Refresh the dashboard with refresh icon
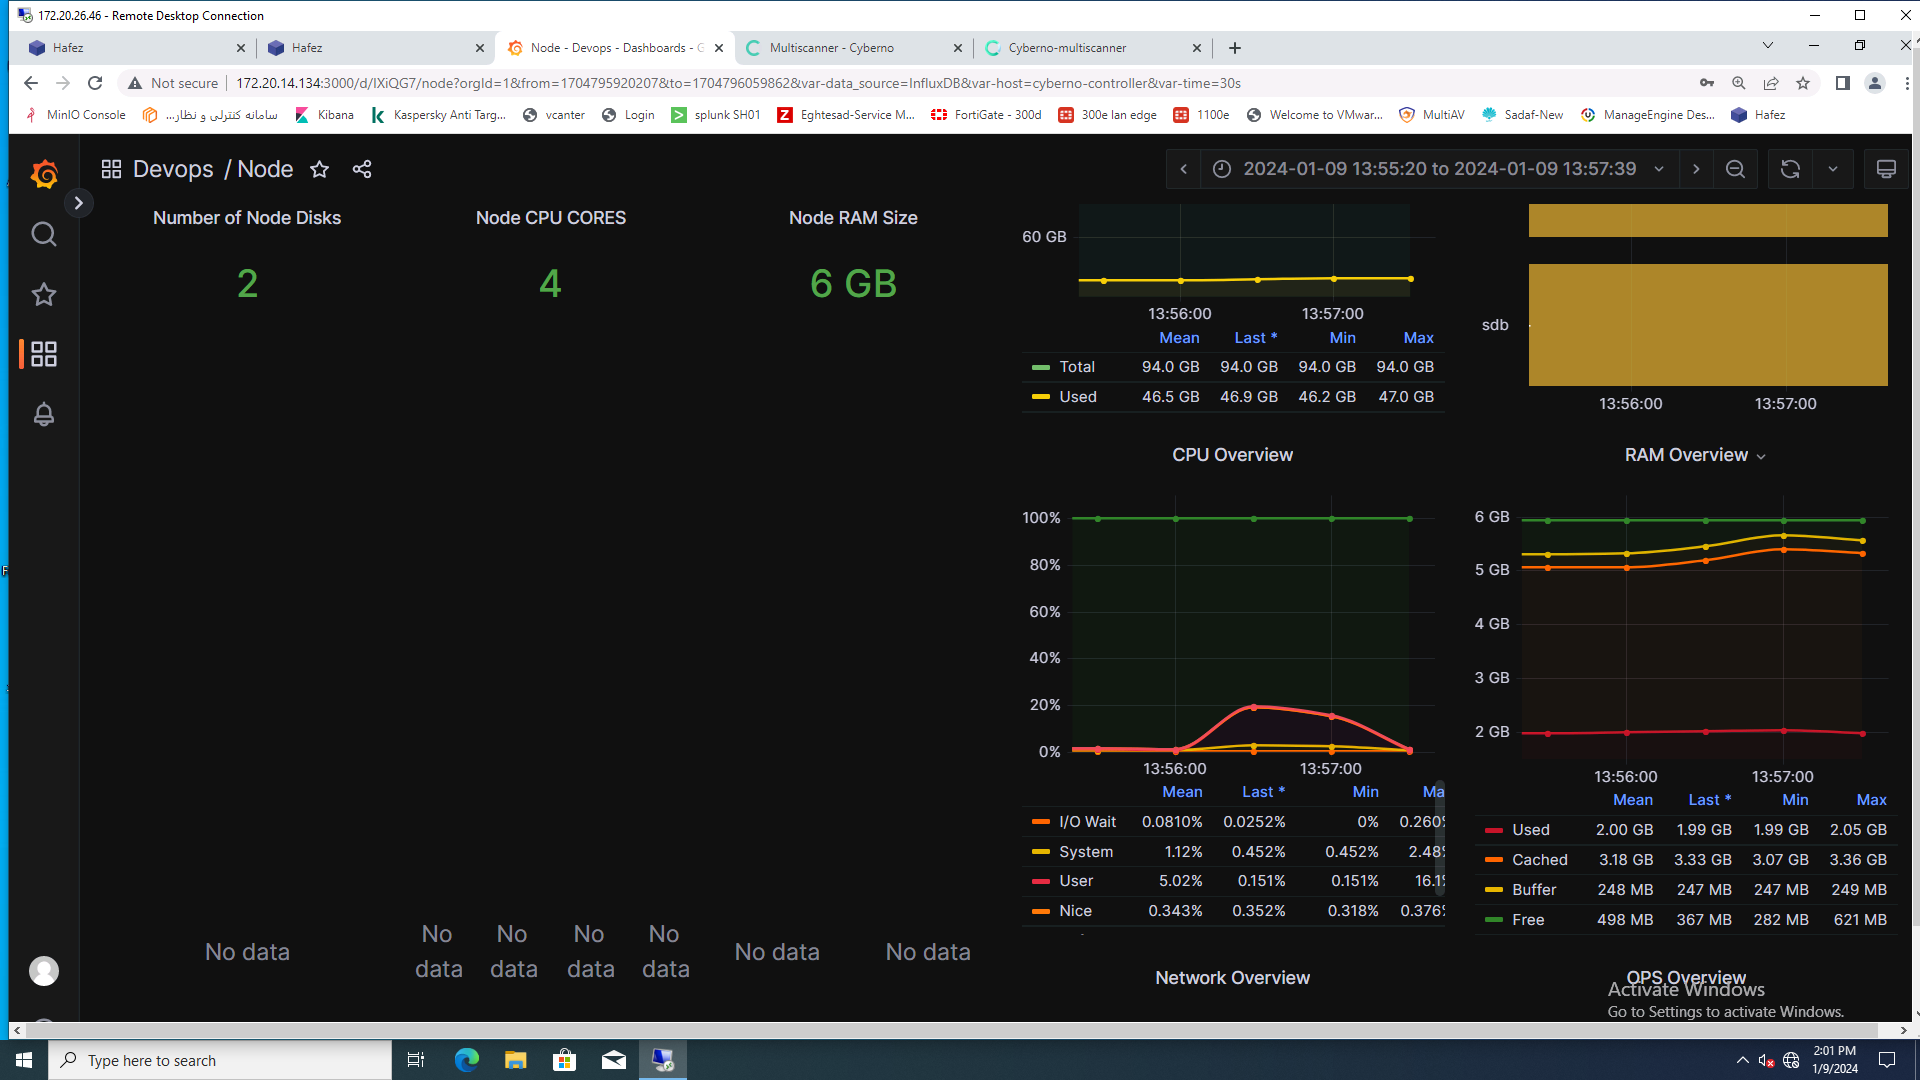This screenshot has height=1080, width=1920. pyautogui.click(x=1790, y=169)
